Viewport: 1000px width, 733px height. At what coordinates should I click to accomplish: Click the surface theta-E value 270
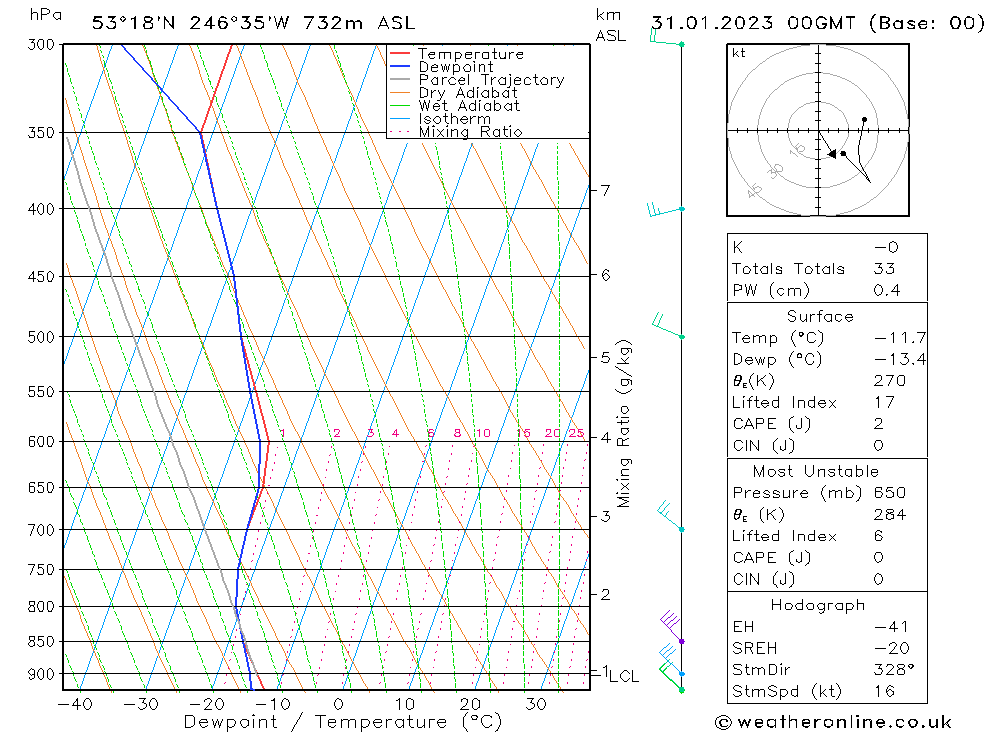[889, 381]
